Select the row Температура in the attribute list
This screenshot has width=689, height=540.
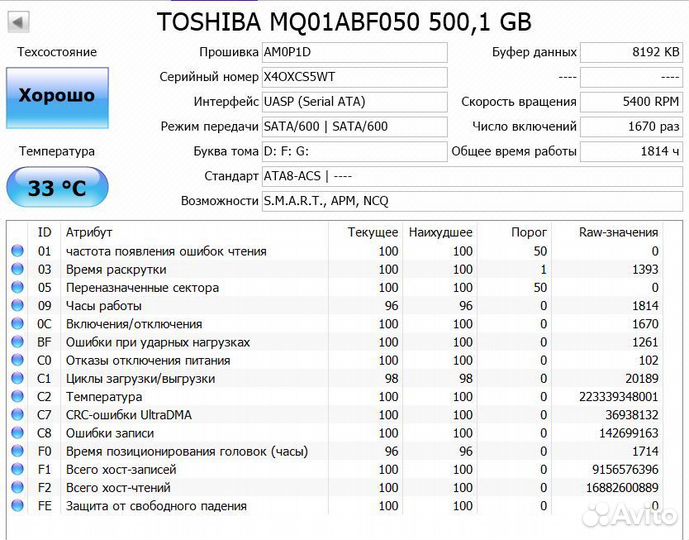(335, 396)
